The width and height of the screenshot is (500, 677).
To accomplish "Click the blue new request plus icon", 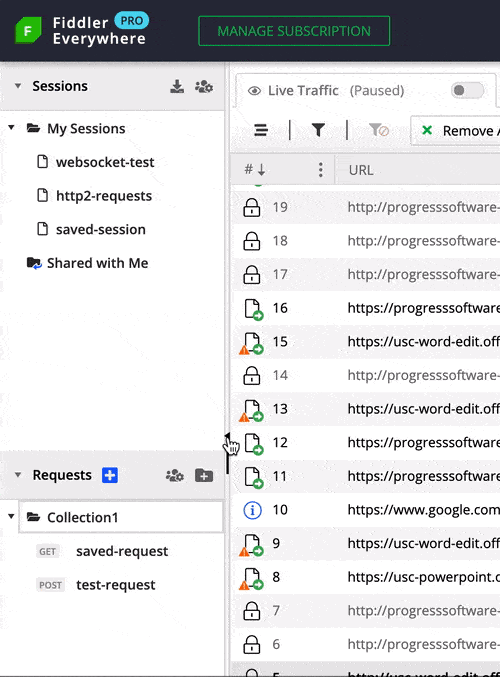I will [110, 475].
